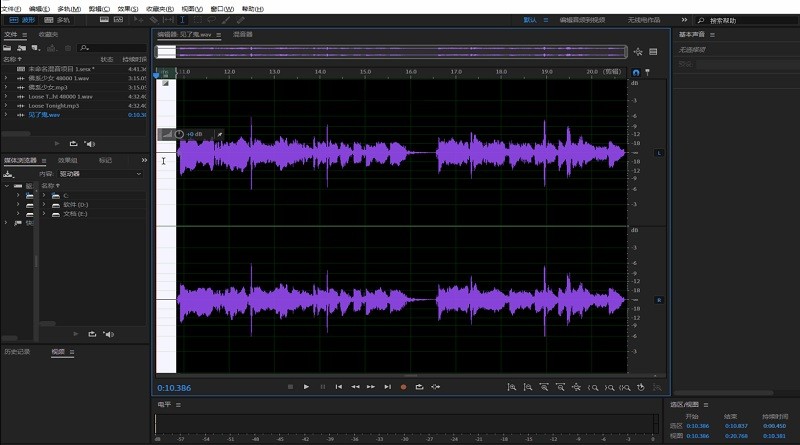Click the Stop button in transport

(290, 386)
